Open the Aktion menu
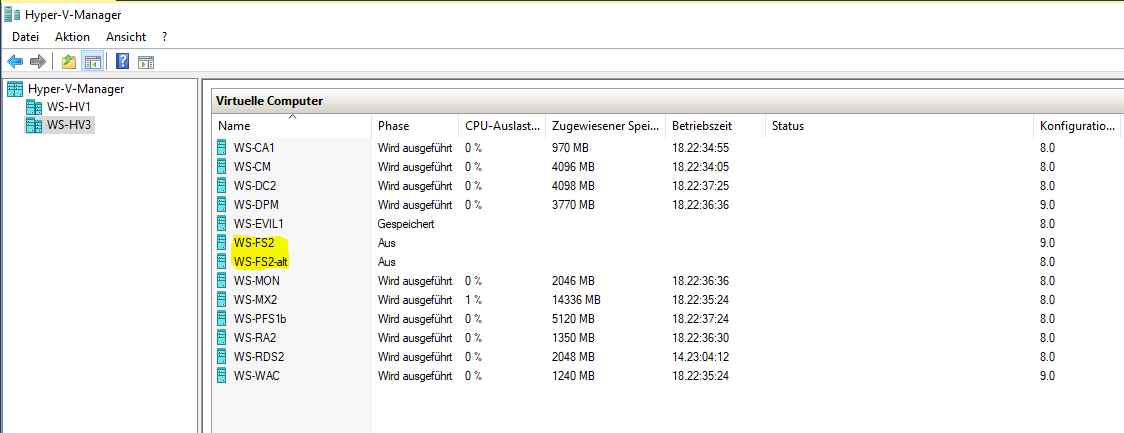This screenshot has width=1124, height=433. click(72, 37)
